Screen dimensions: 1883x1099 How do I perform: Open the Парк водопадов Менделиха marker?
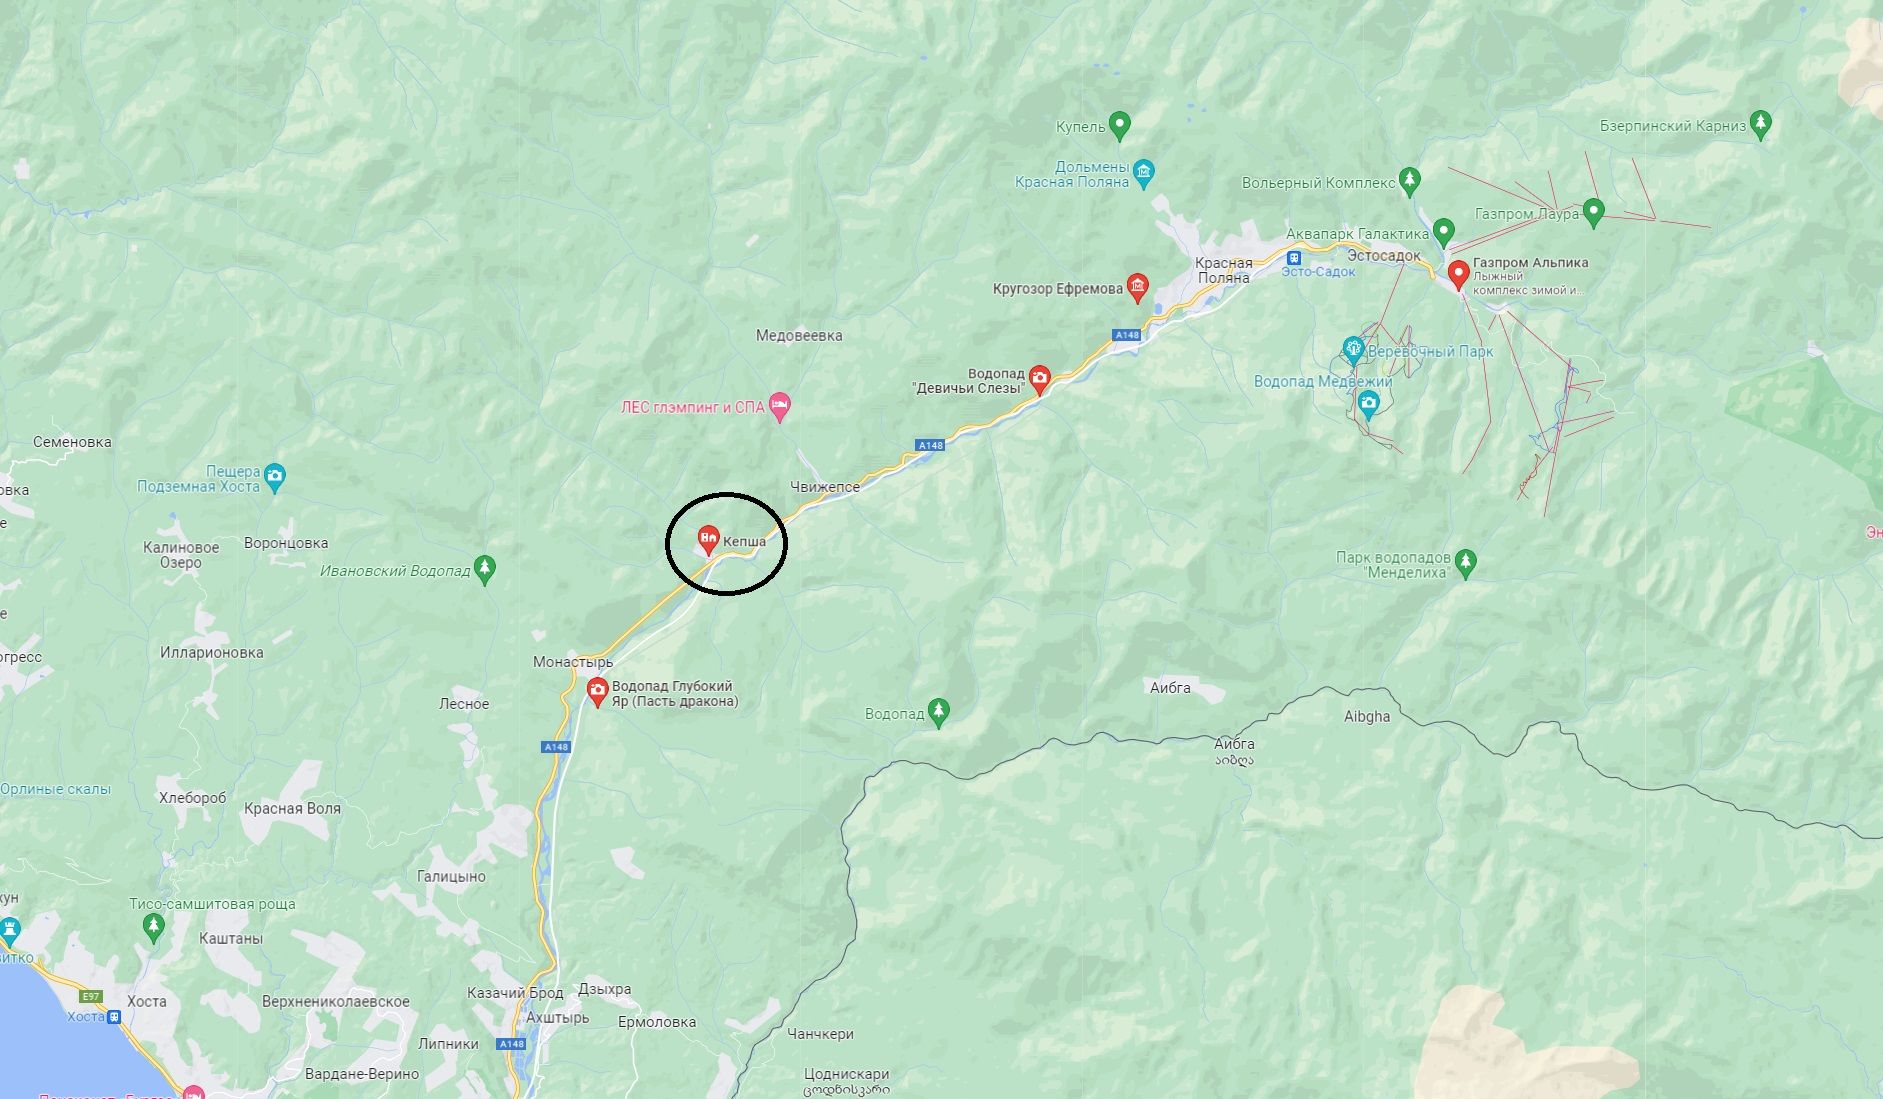(x=1465, y=563)
